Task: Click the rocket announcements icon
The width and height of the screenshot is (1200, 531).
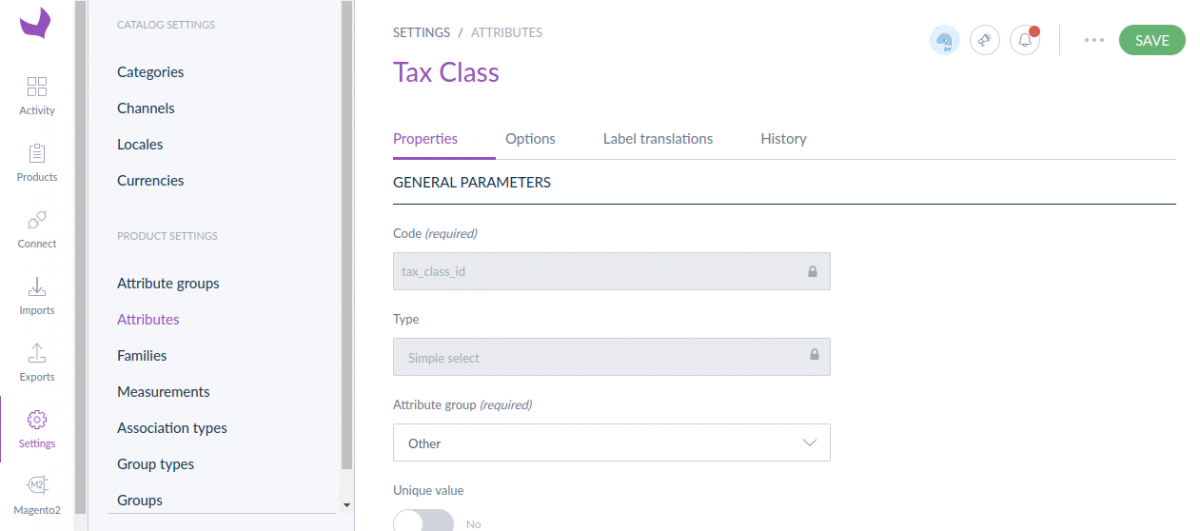Action: point(984,40)
